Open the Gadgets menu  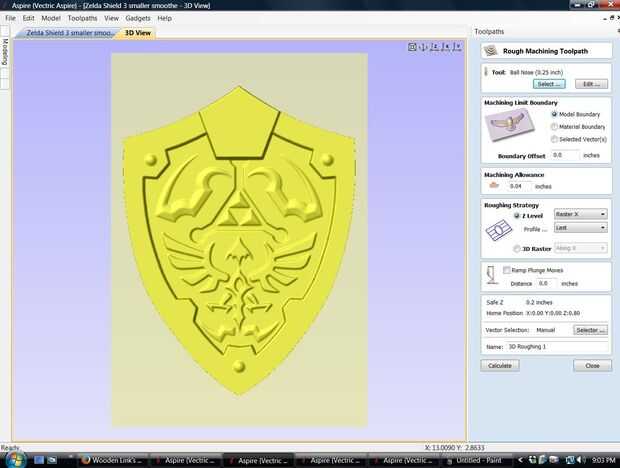point(138,18)
